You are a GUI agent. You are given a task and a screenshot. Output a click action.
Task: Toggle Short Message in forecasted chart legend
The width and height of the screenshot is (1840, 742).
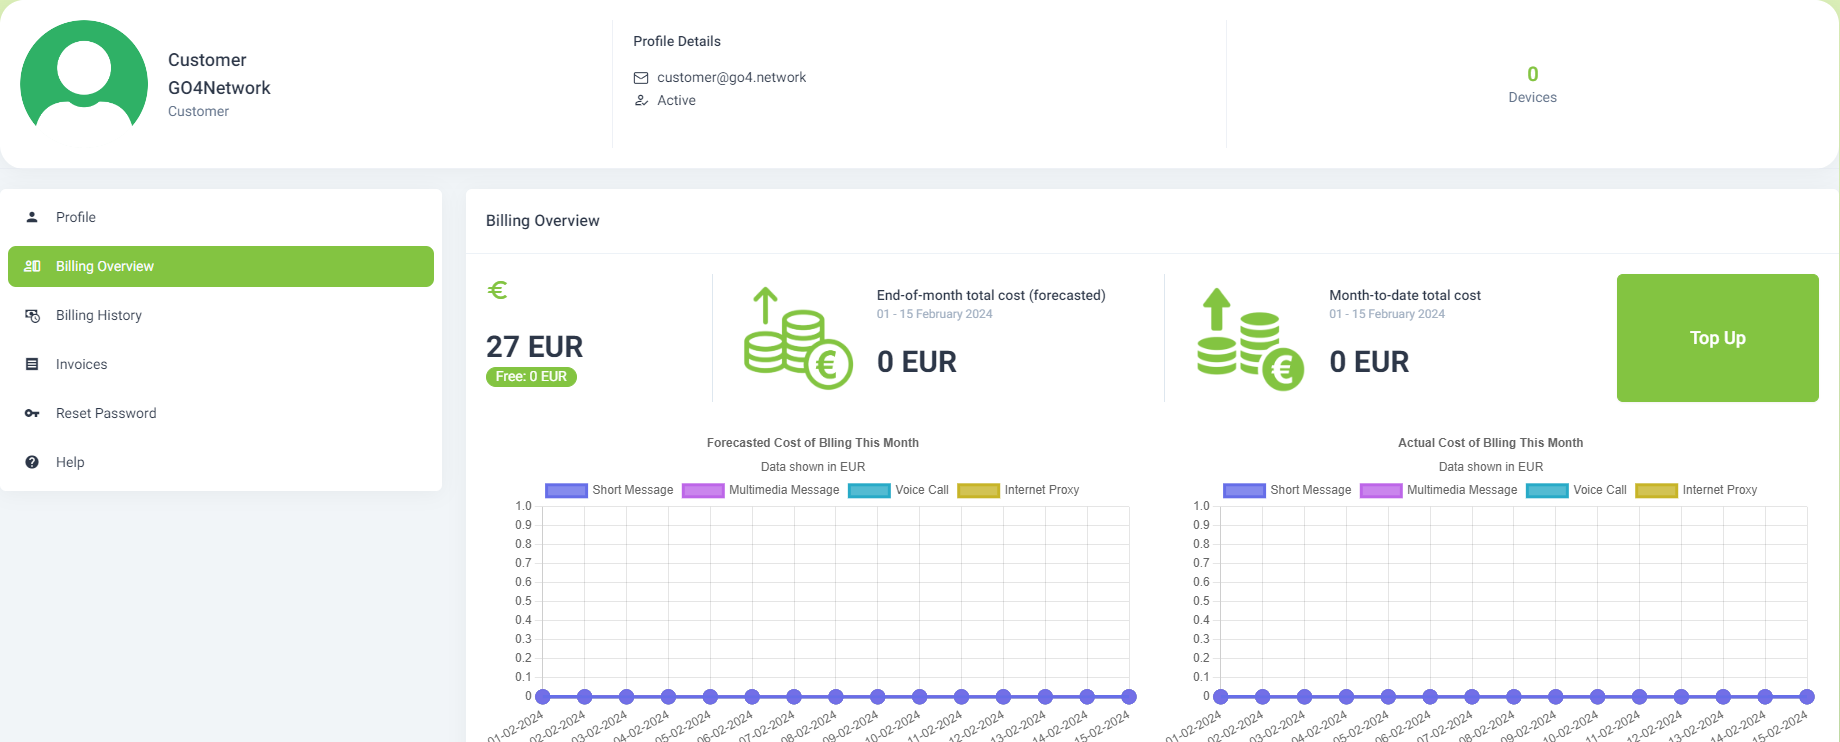(x=609, y=490)
